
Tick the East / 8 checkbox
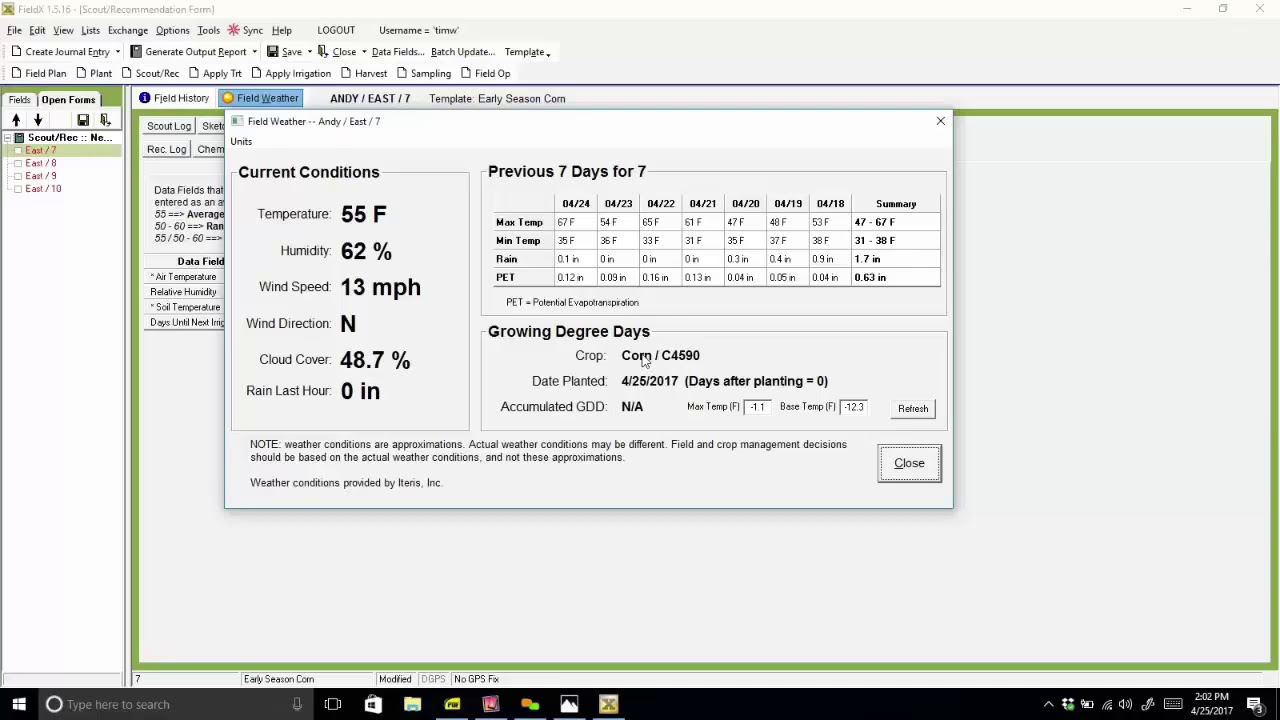click(x=18, y=163)
